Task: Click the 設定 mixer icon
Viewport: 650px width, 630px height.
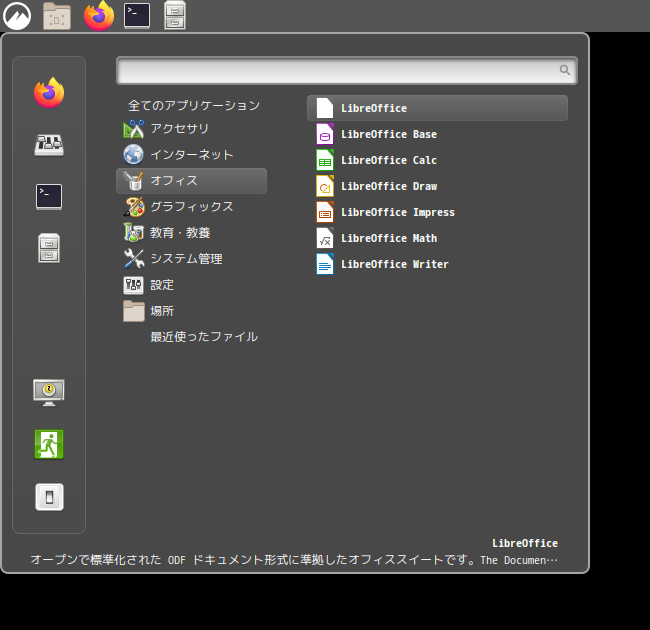Action: click(x=133, y=285)
